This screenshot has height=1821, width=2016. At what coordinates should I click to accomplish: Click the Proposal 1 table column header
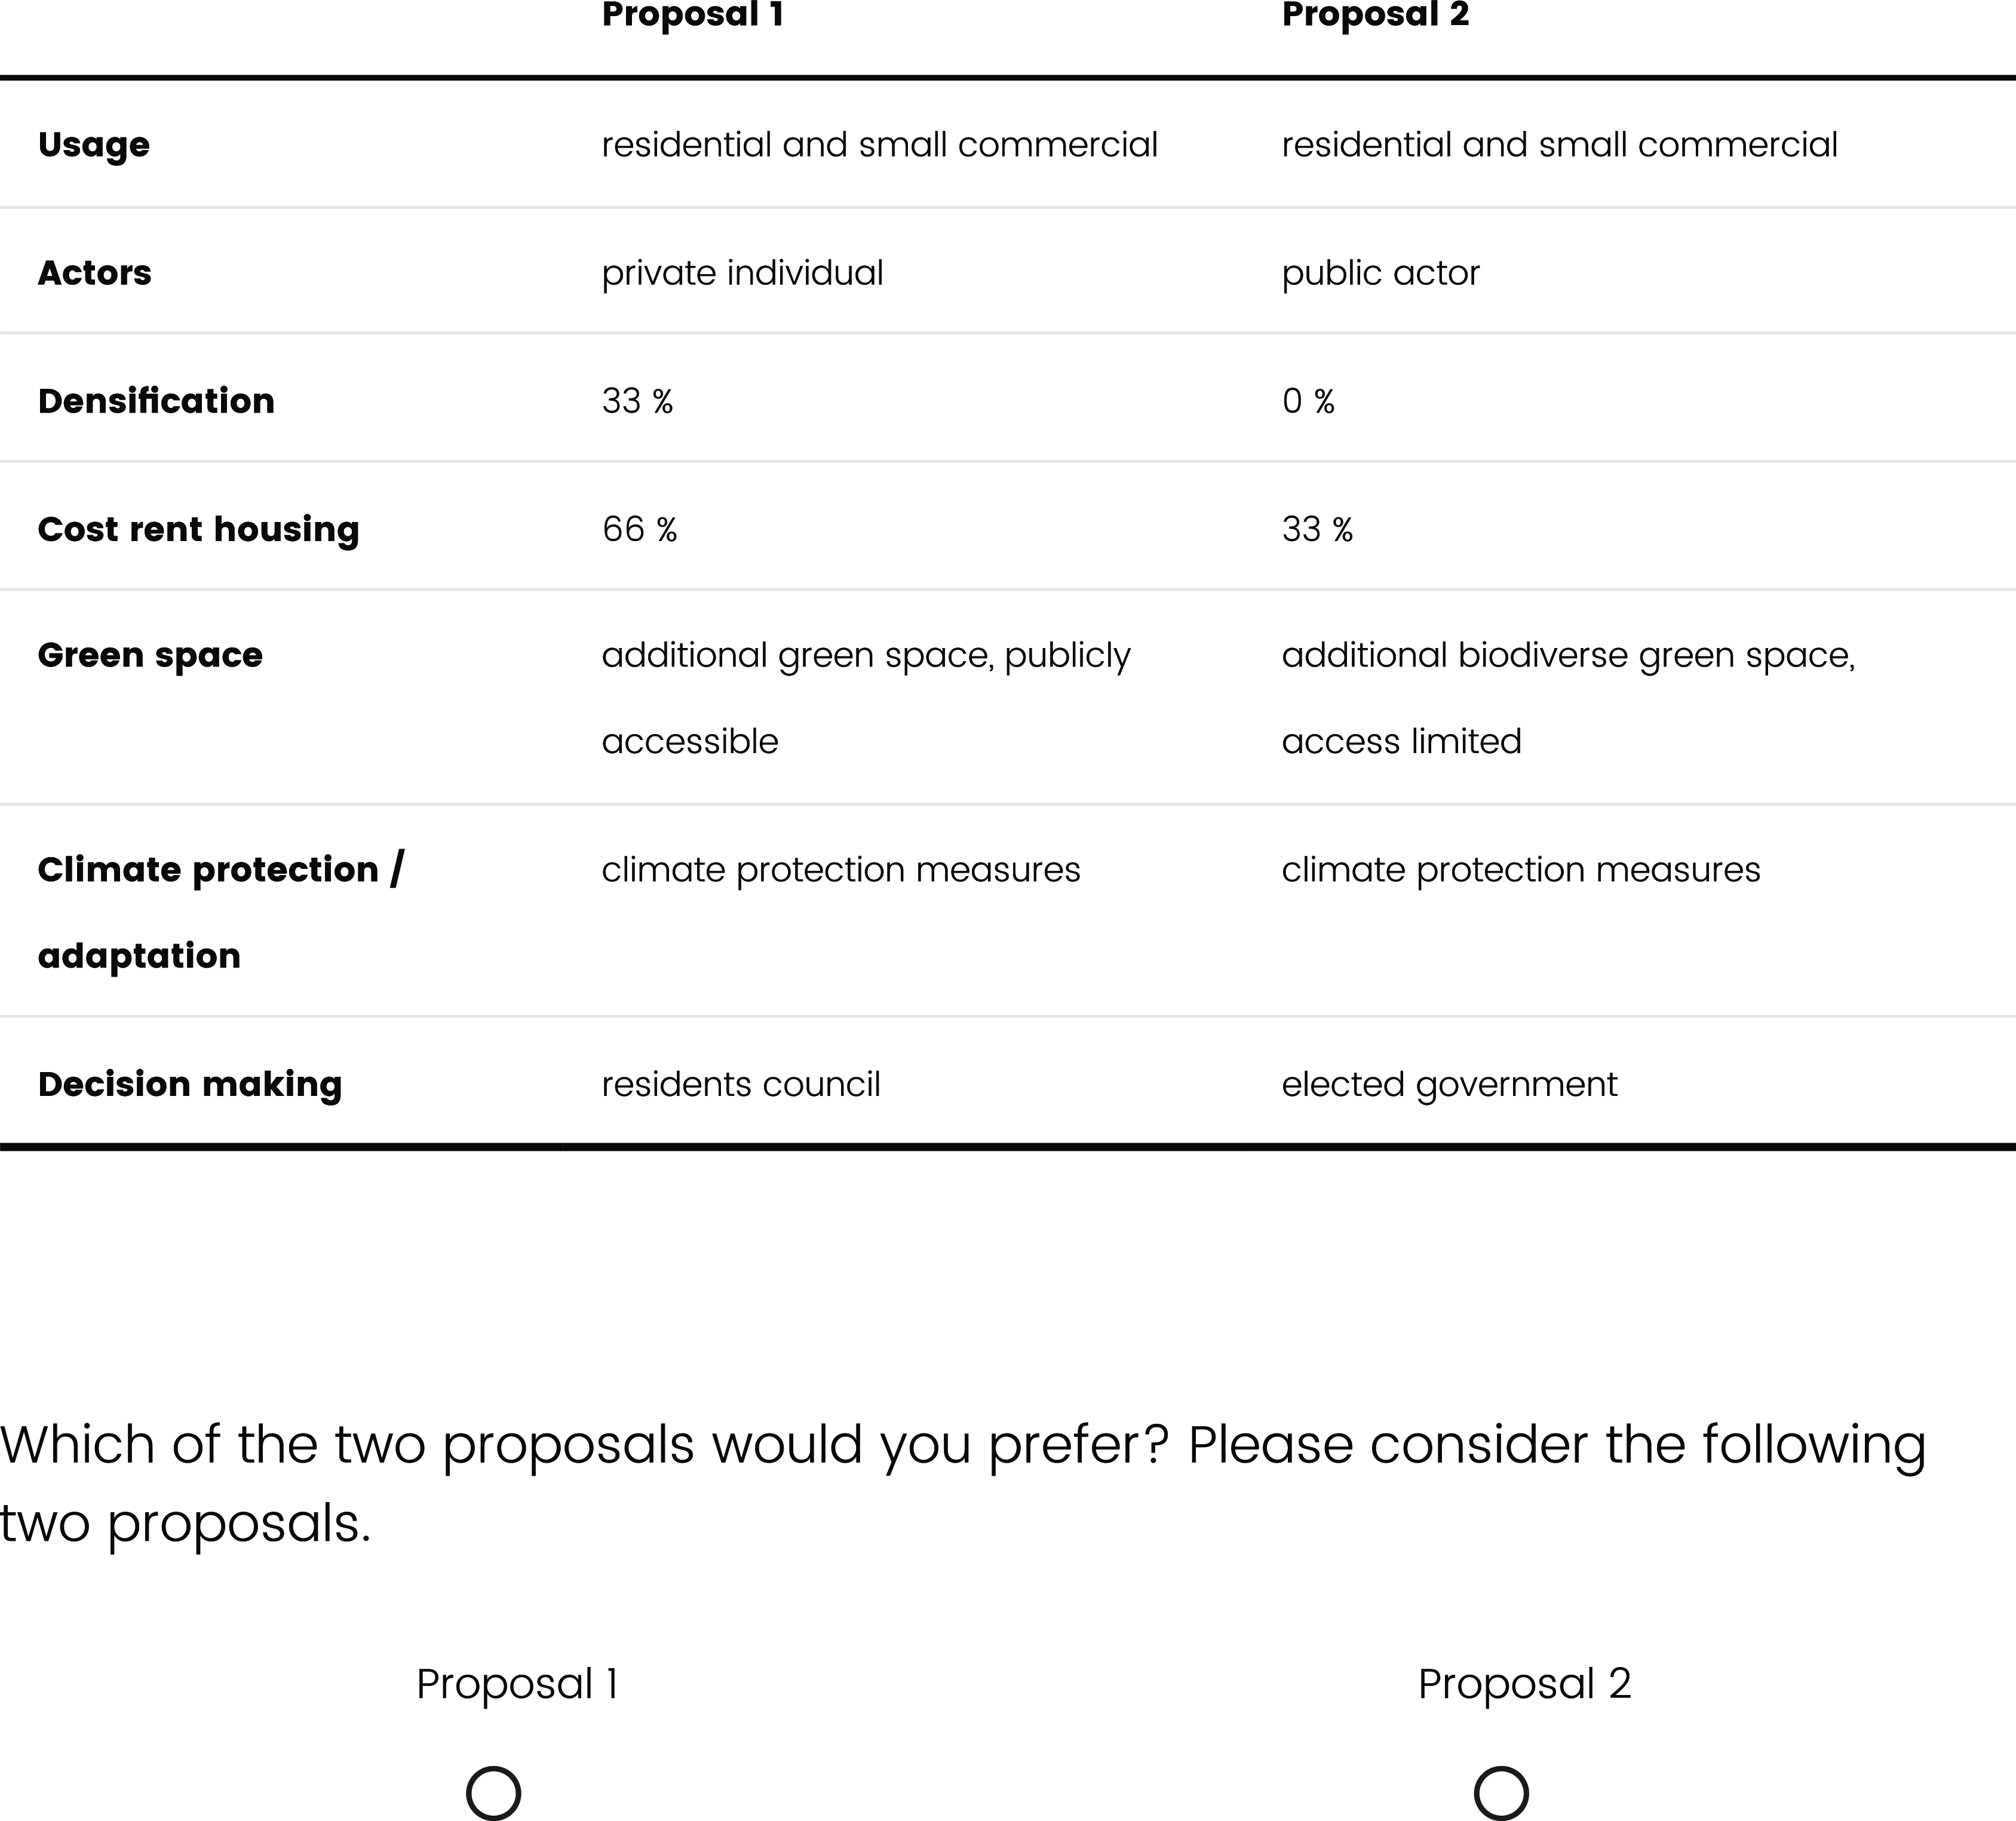[692, 15]
